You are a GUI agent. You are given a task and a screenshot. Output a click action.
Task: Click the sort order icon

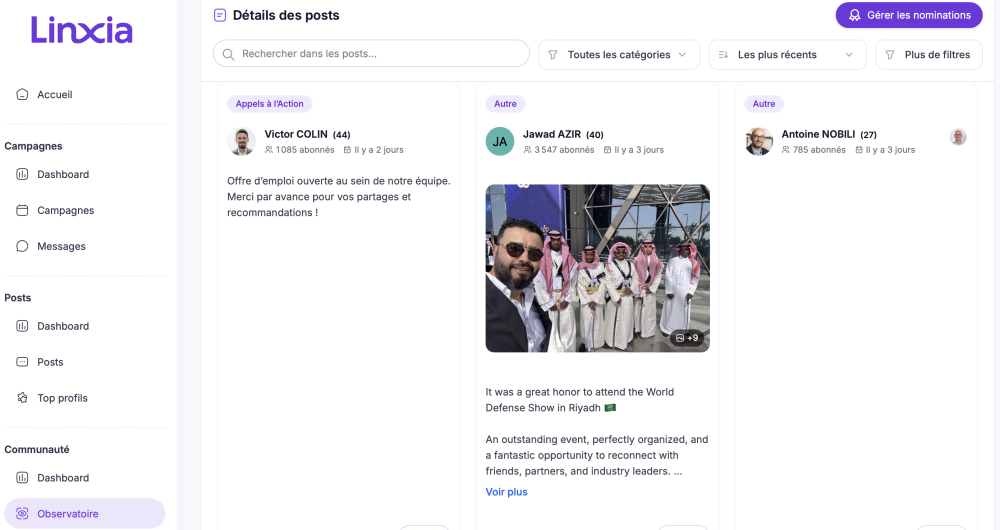(723, 55)
